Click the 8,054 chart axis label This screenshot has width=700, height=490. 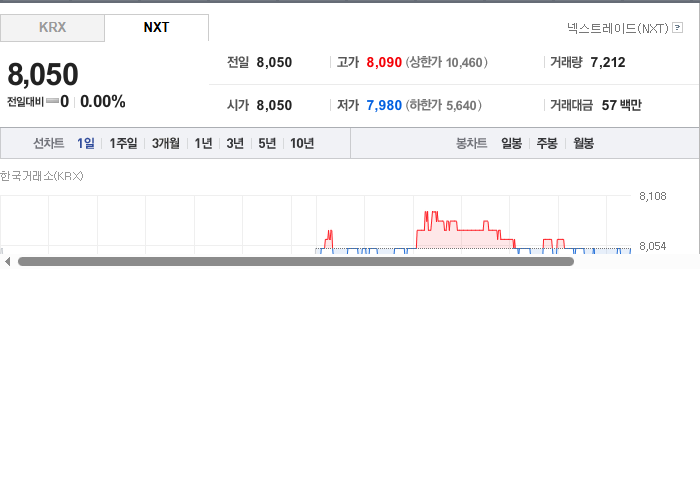coord(653,246)
